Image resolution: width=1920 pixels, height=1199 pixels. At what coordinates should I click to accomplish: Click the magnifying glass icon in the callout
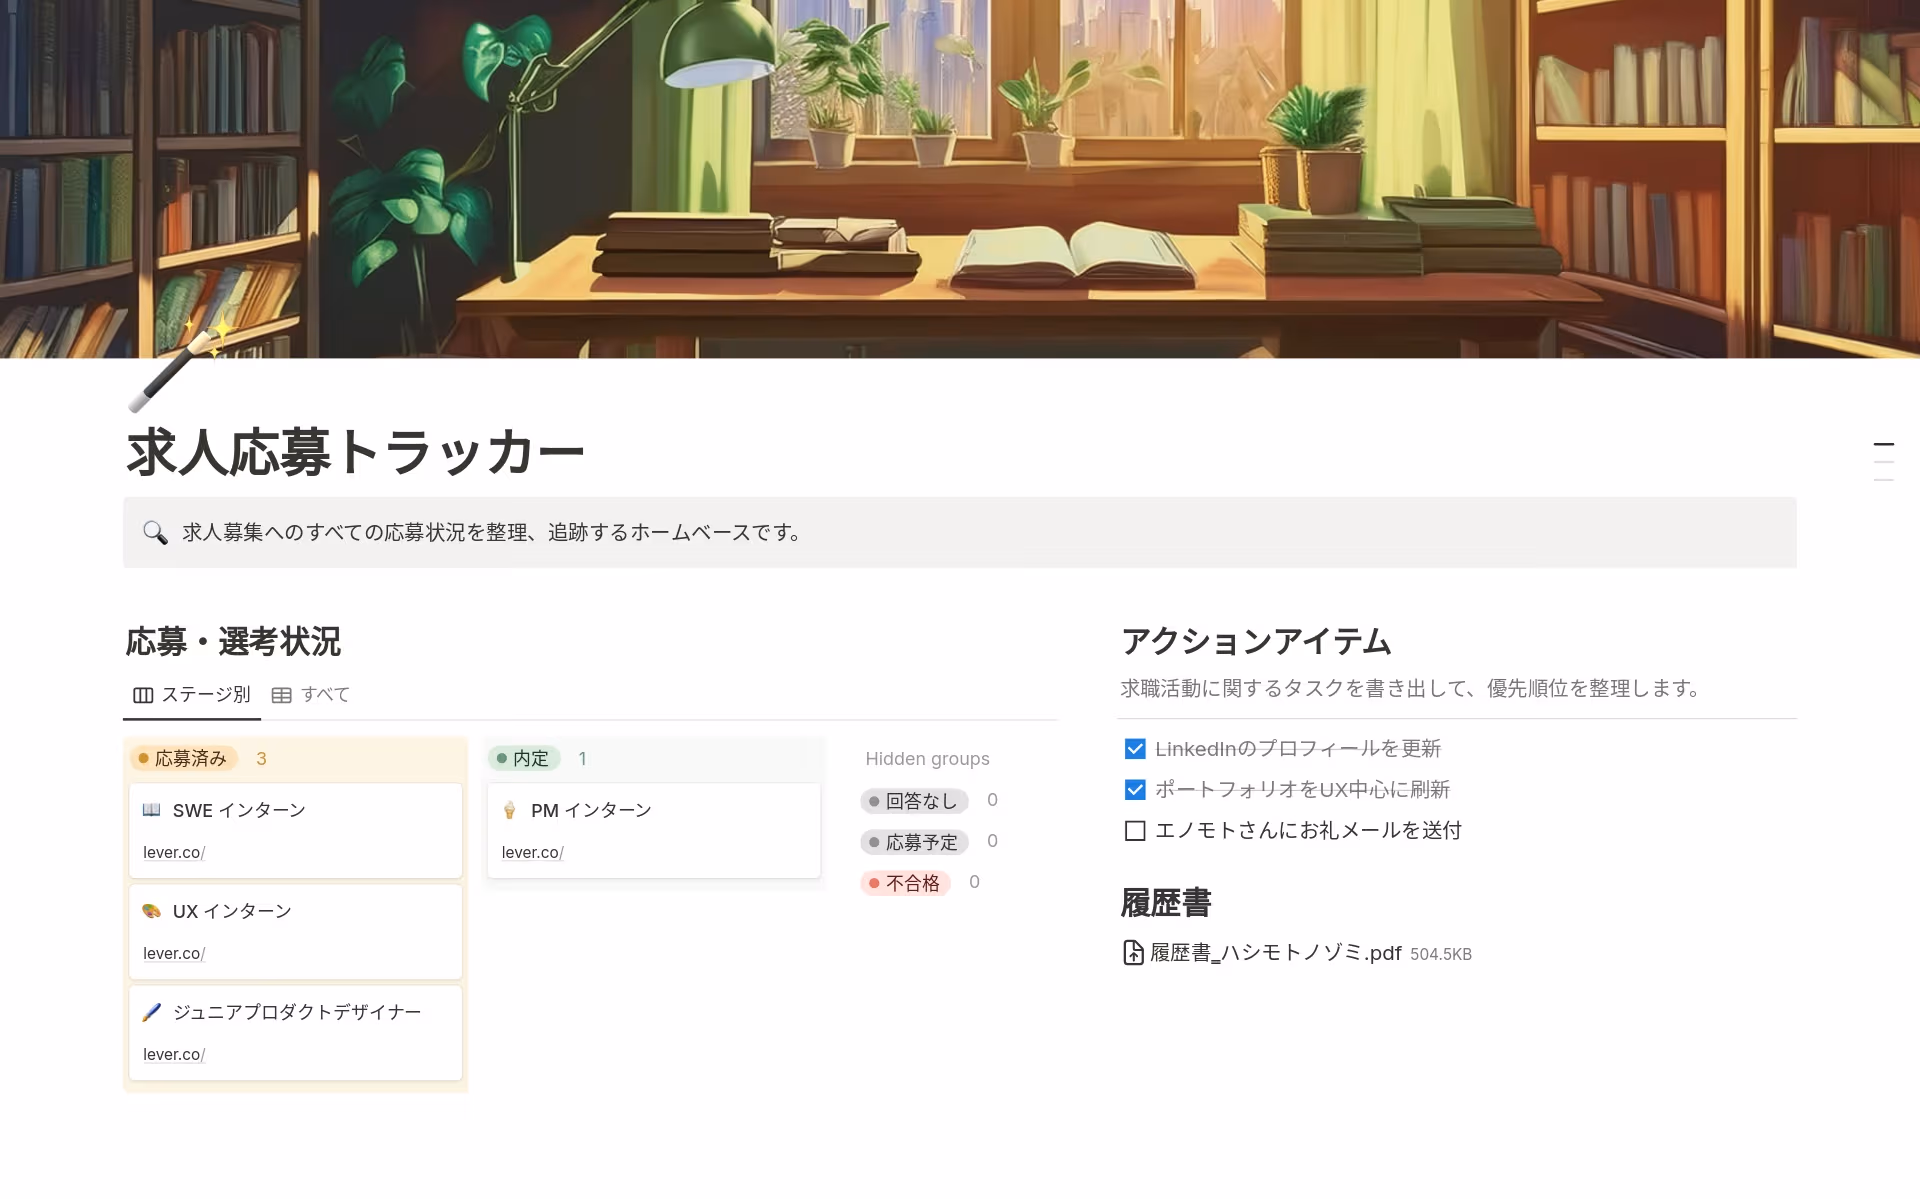coord(155,533)
